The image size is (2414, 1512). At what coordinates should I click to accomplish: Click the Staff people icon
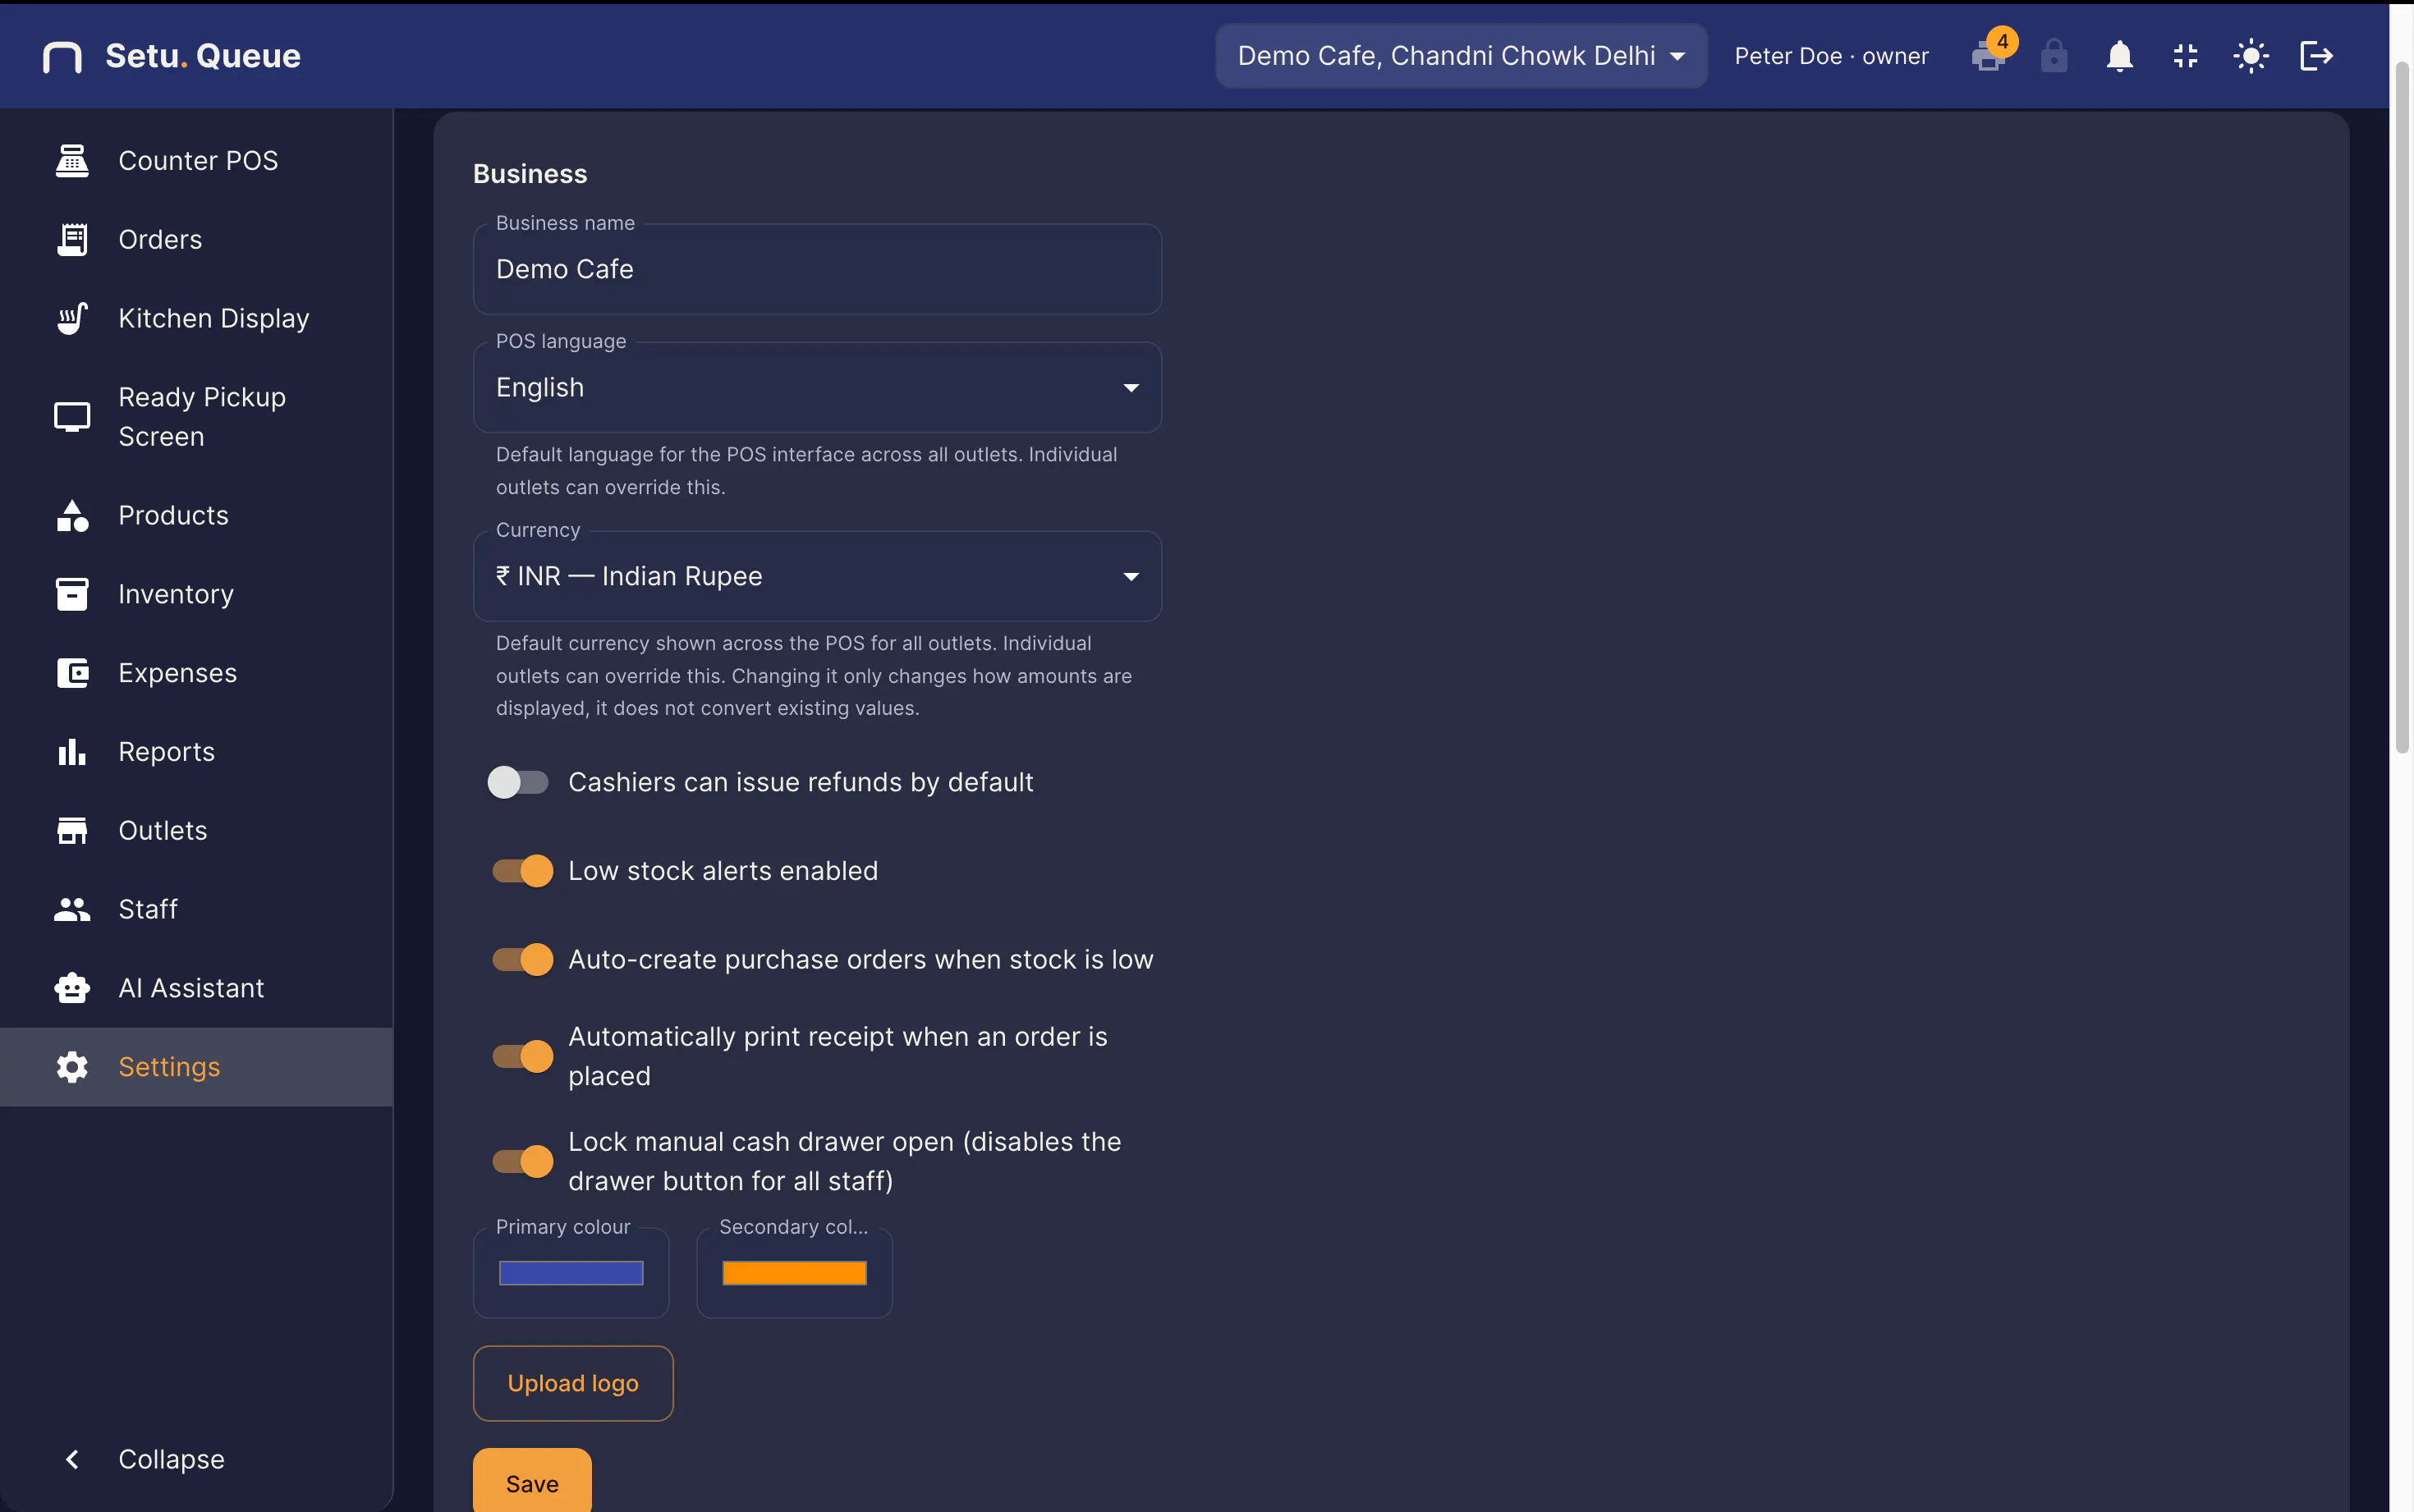72,909
